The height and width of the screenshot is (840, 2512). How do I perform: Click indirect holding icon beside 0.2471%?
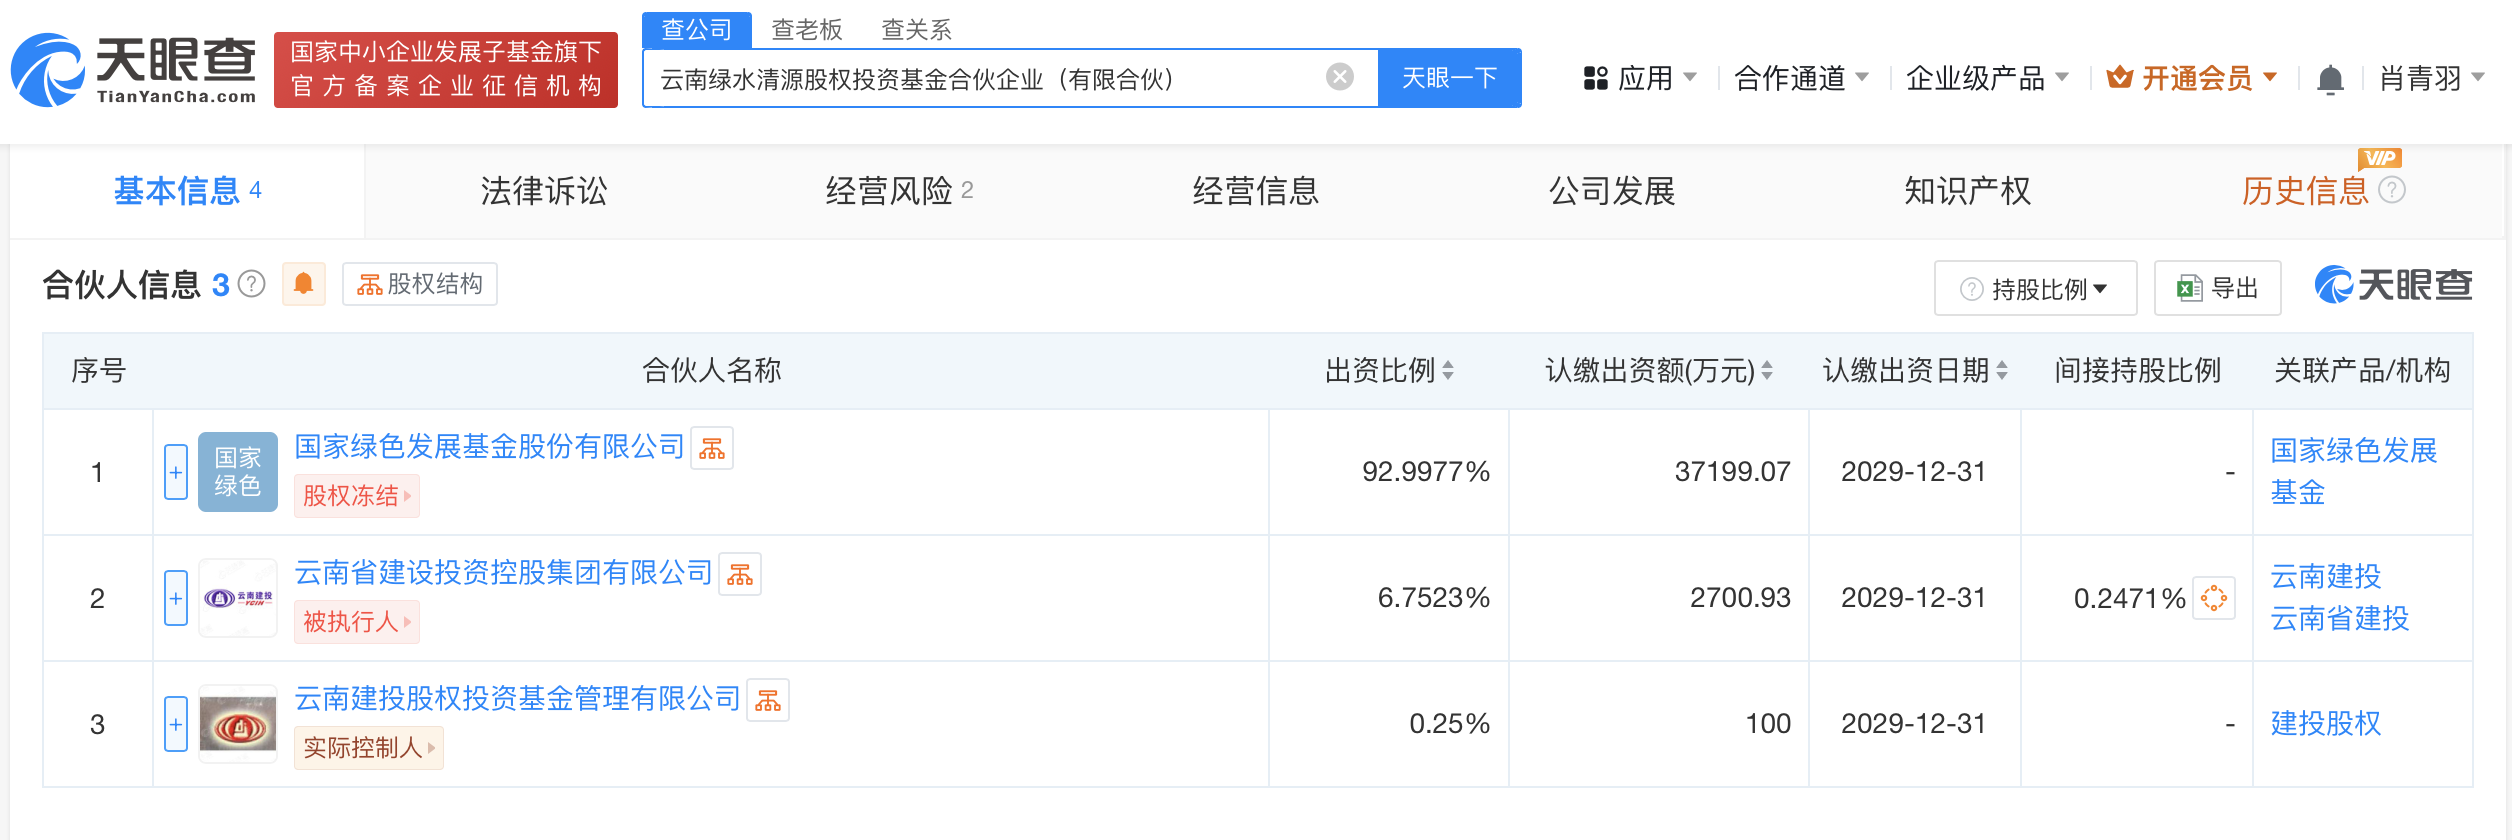2214,598
